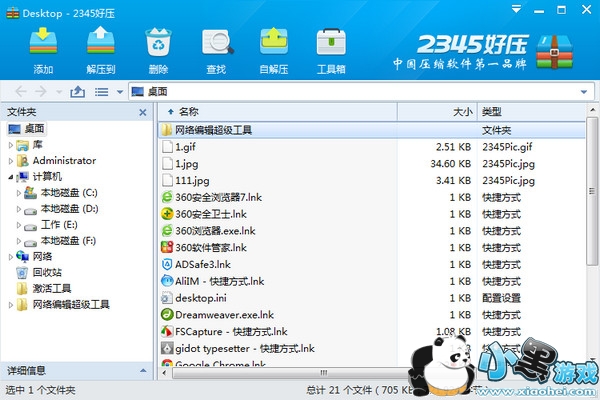Select the ADSafe3.lnk file name
Viewport: 600px width, 400px height.
click(x=203, y=264)
